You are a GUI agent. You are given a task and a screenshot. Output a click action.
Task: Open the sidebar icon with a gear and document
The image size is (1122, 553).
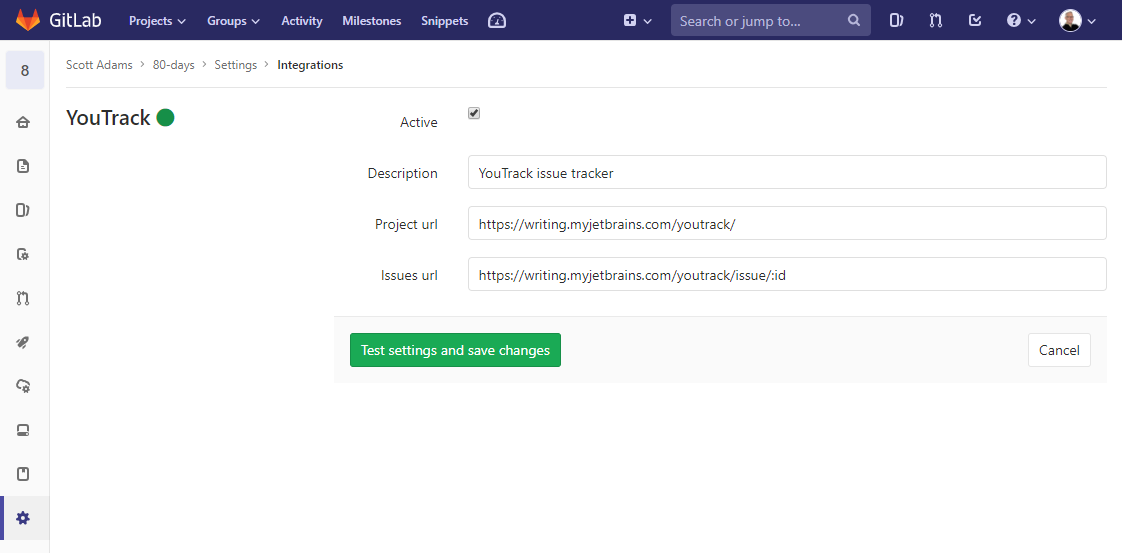pyautogui.click(x=23, y=254)
